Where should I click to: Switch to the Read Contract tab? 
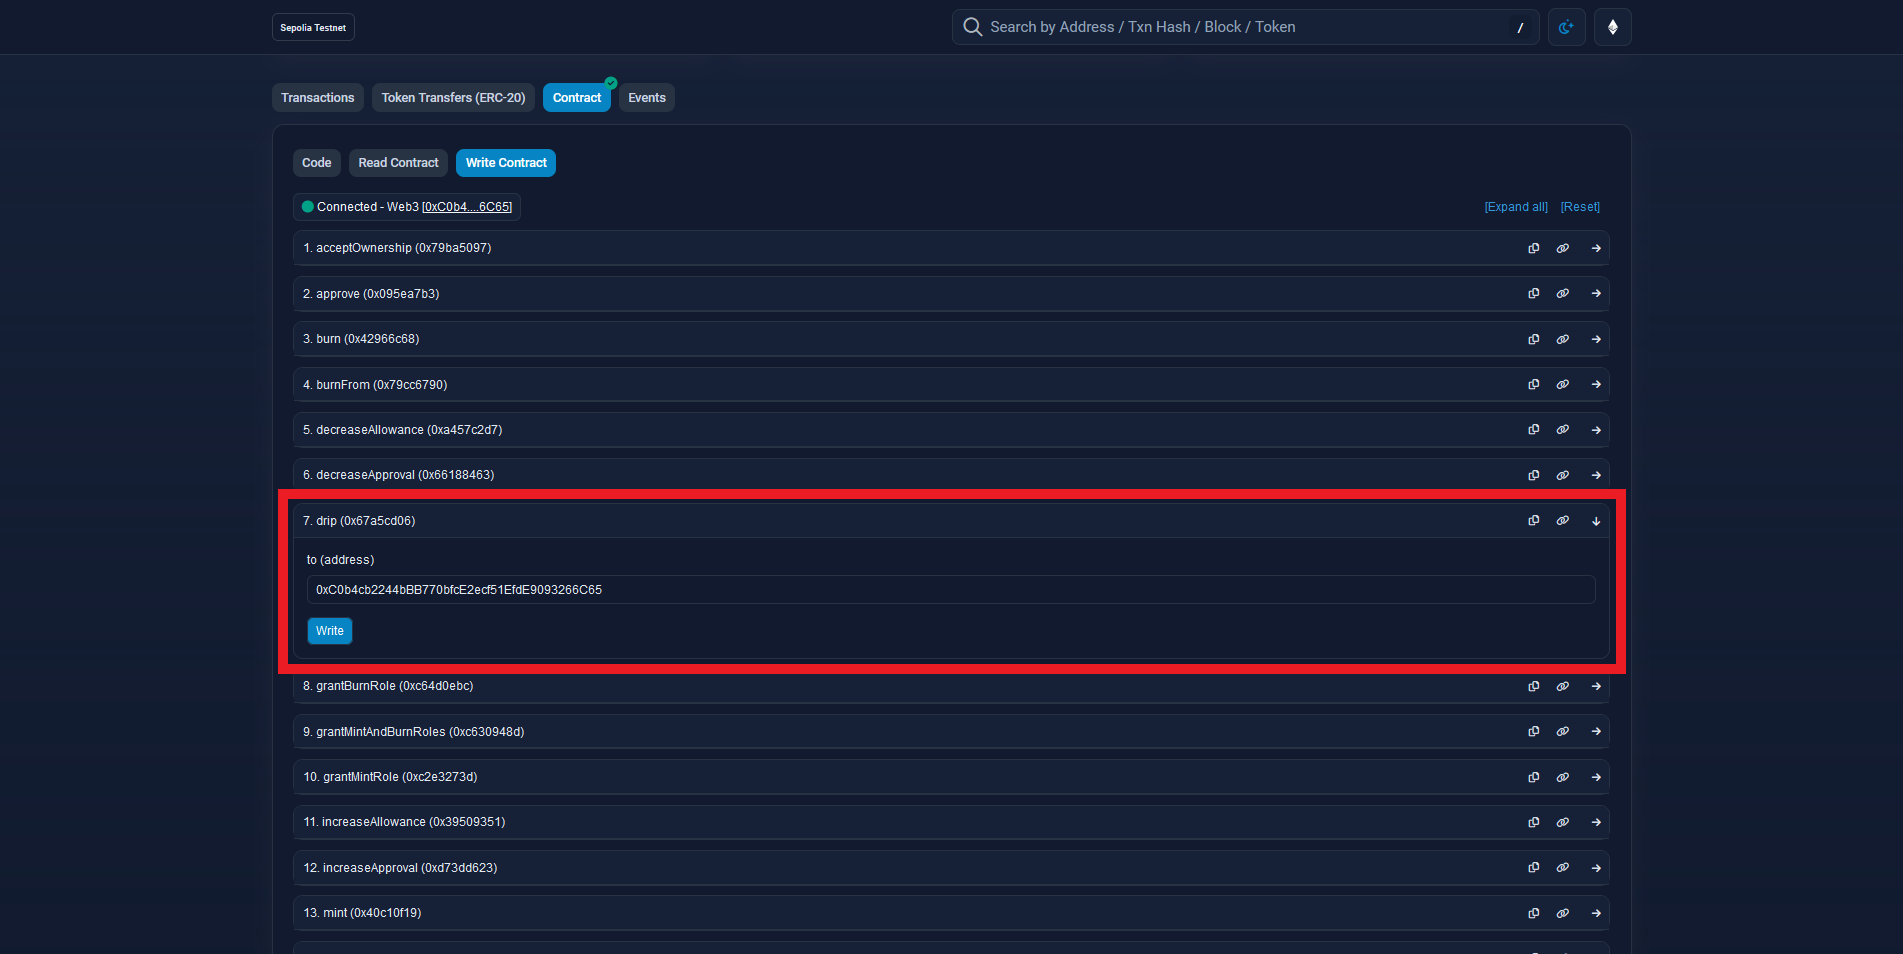[398, 163]
